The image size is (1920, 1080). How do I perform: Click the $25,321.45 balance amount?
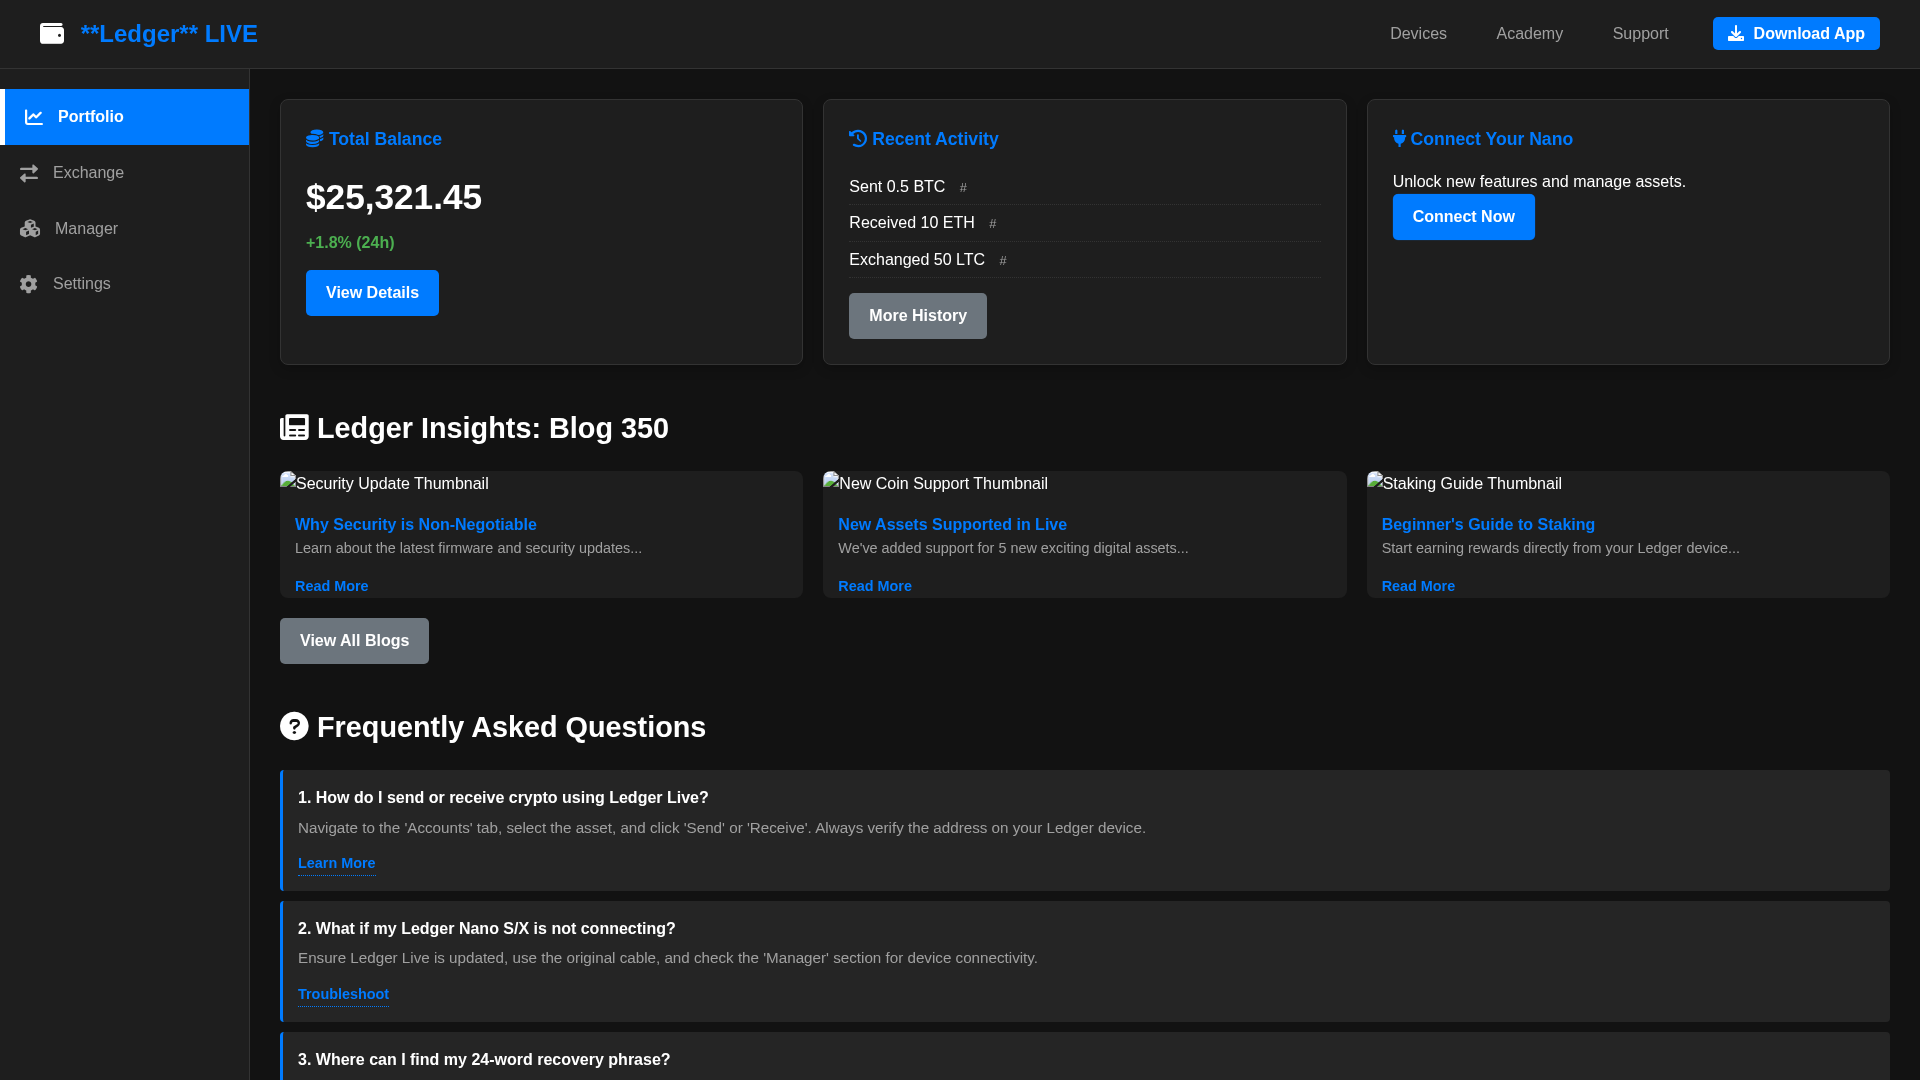tap(394, 197)
